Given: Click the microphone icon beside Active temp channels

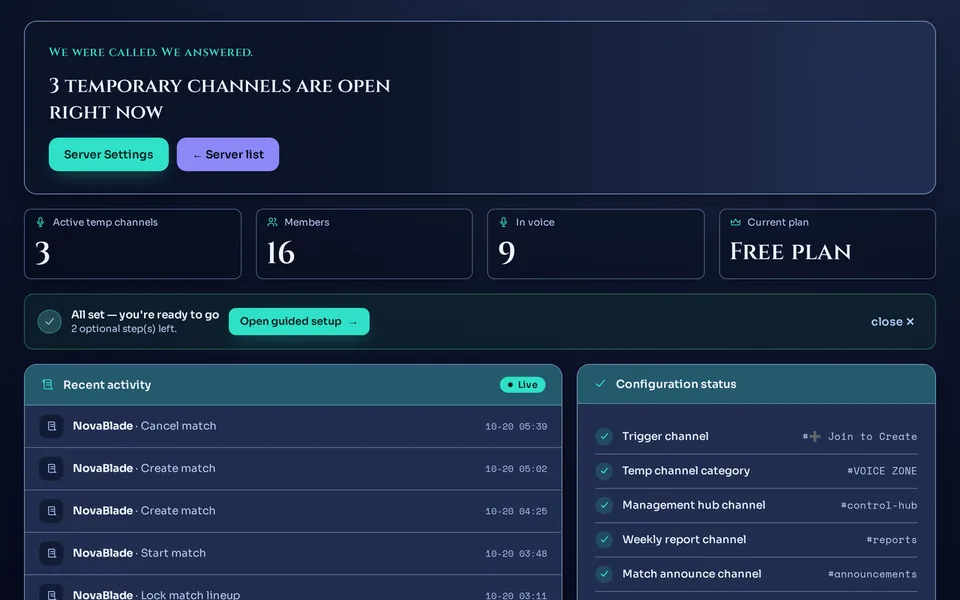Looking at the screenshot, I should click(x=40, y=222).
